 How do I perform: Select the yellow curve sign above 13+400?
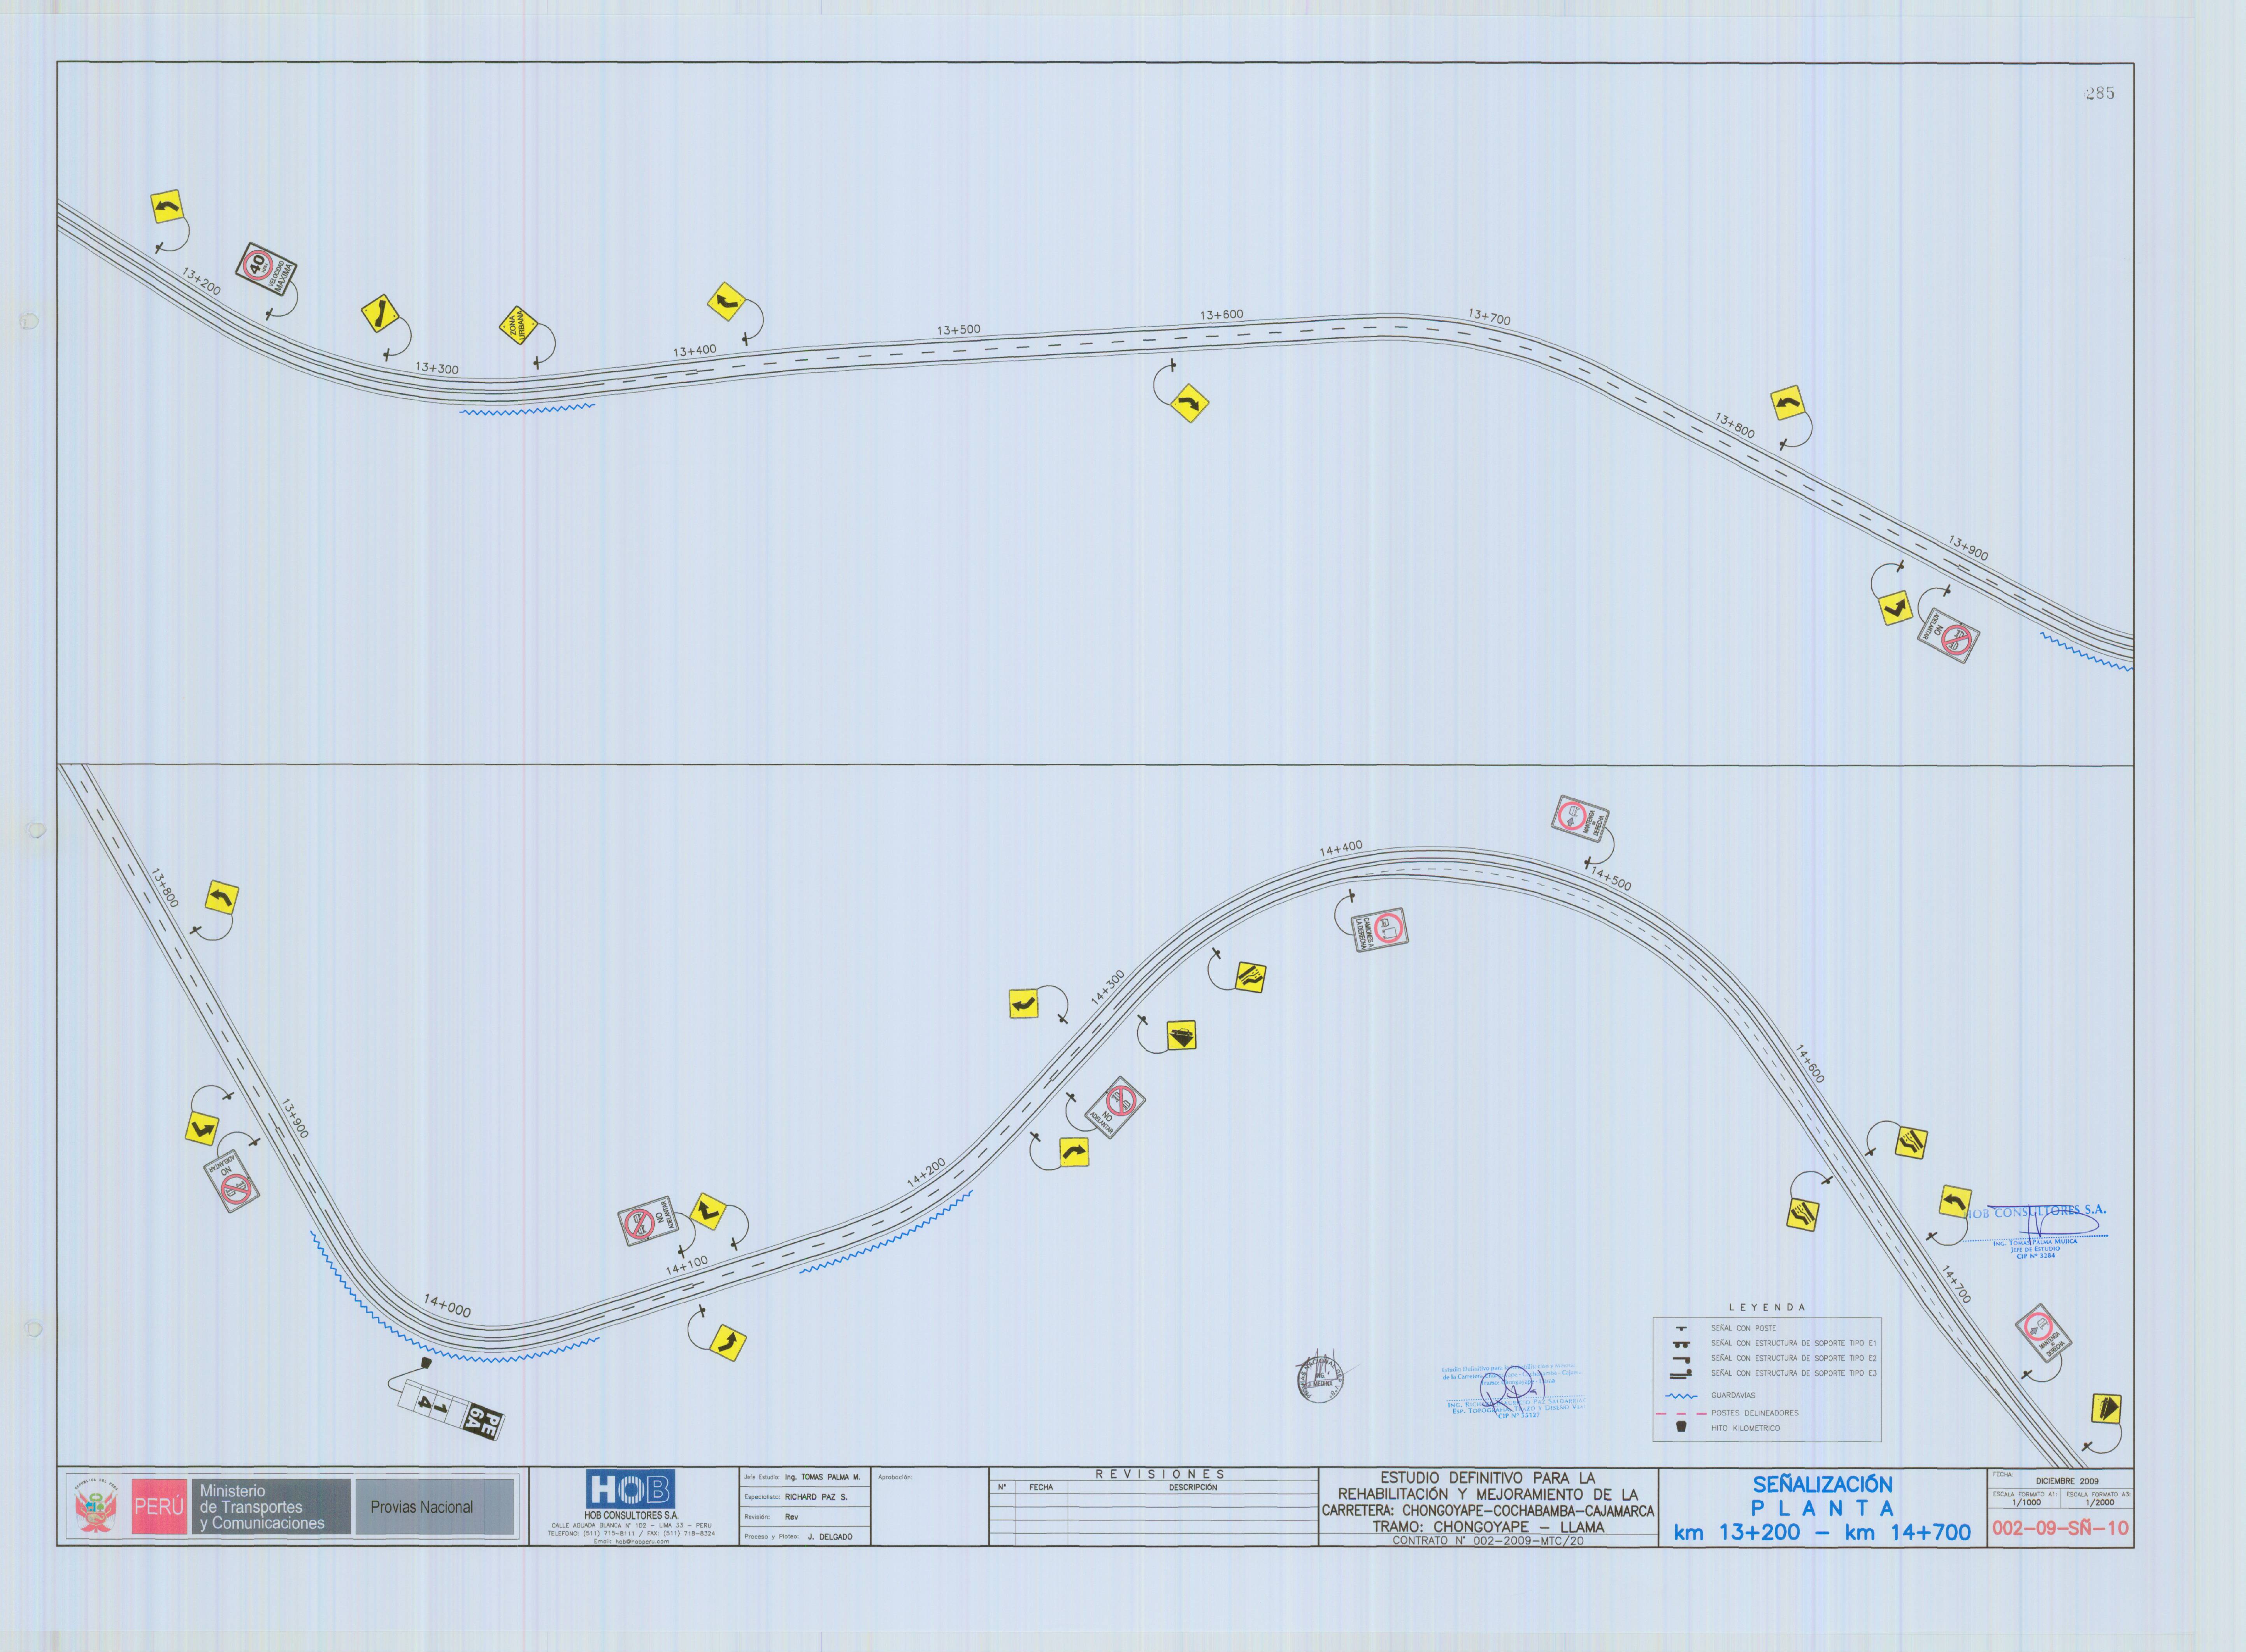coord(726,302)
